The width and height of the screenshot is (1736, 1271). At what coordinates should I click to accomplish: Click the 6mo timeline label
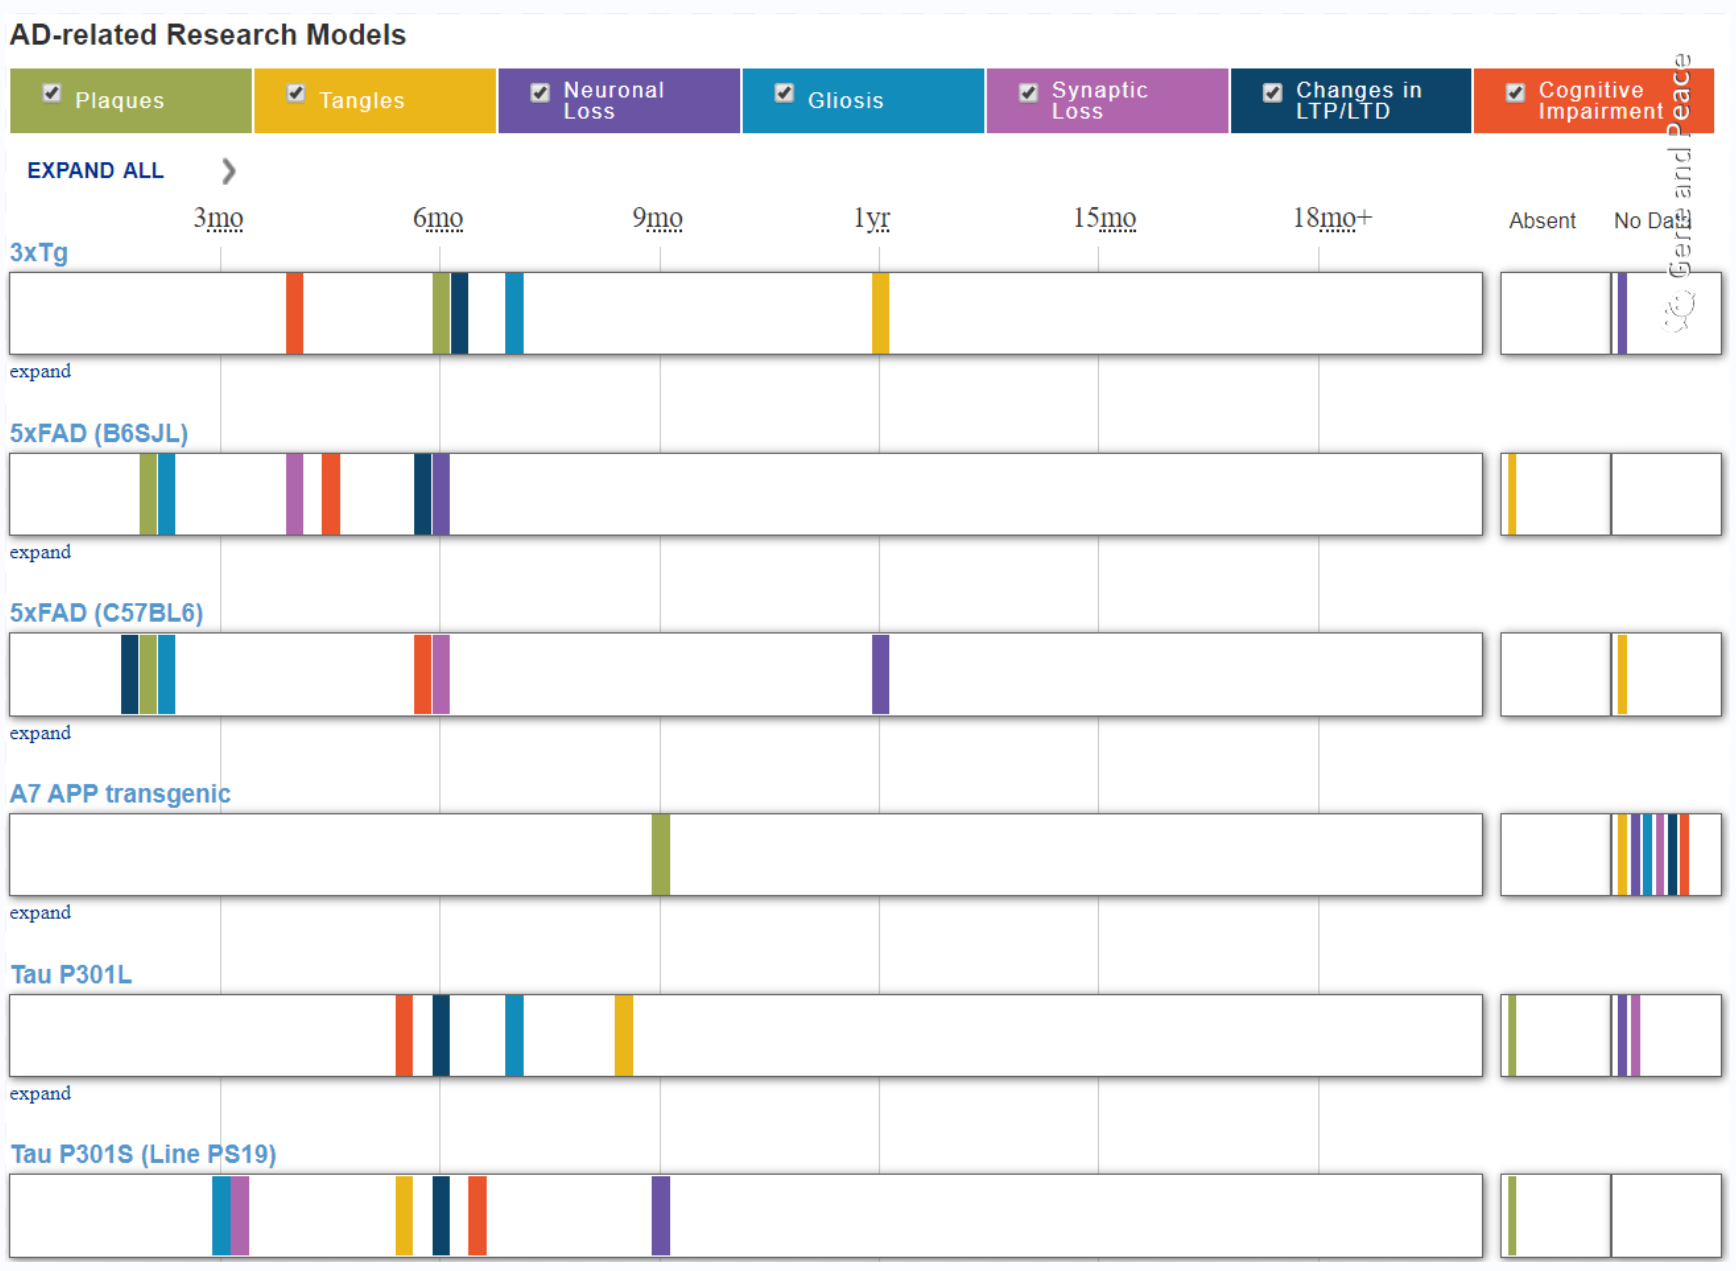click(438, 218)
